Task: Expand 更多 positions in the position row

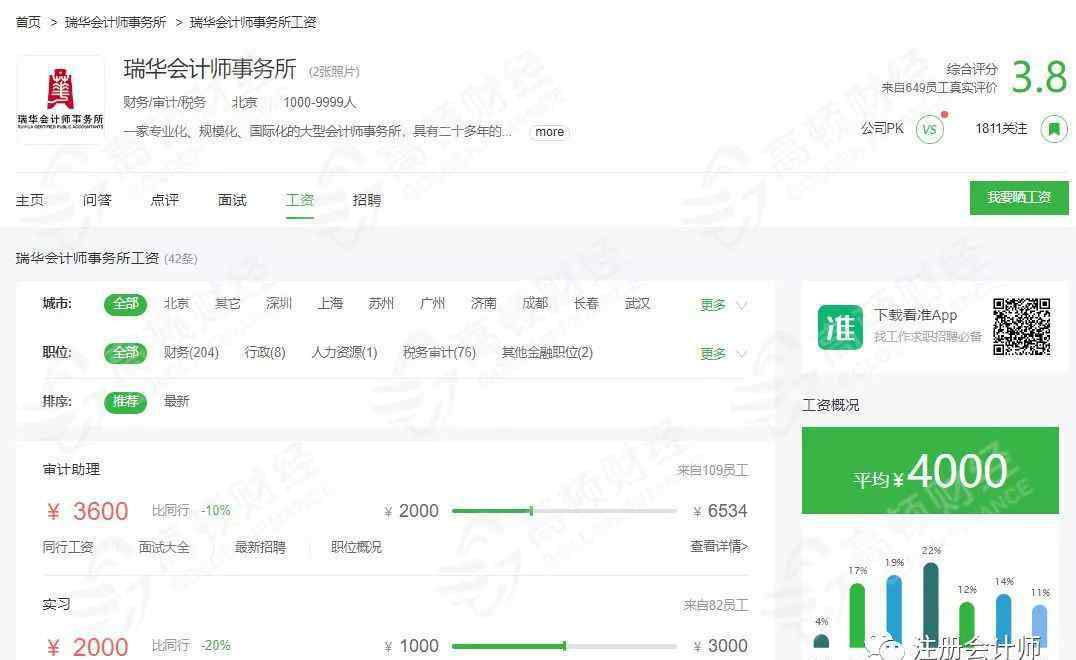Action: tap(723, 353)
